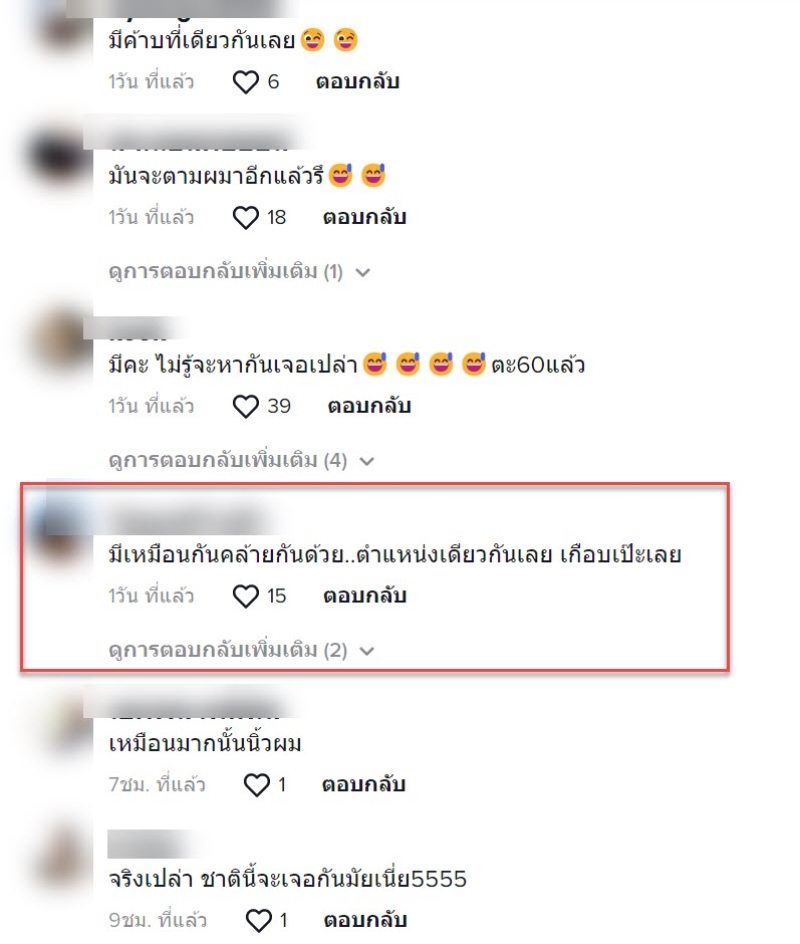The image size is (800, 944).
Task: Reply to the comment mentioning ตะ60แล้ว
Action: tap(369, 406)
